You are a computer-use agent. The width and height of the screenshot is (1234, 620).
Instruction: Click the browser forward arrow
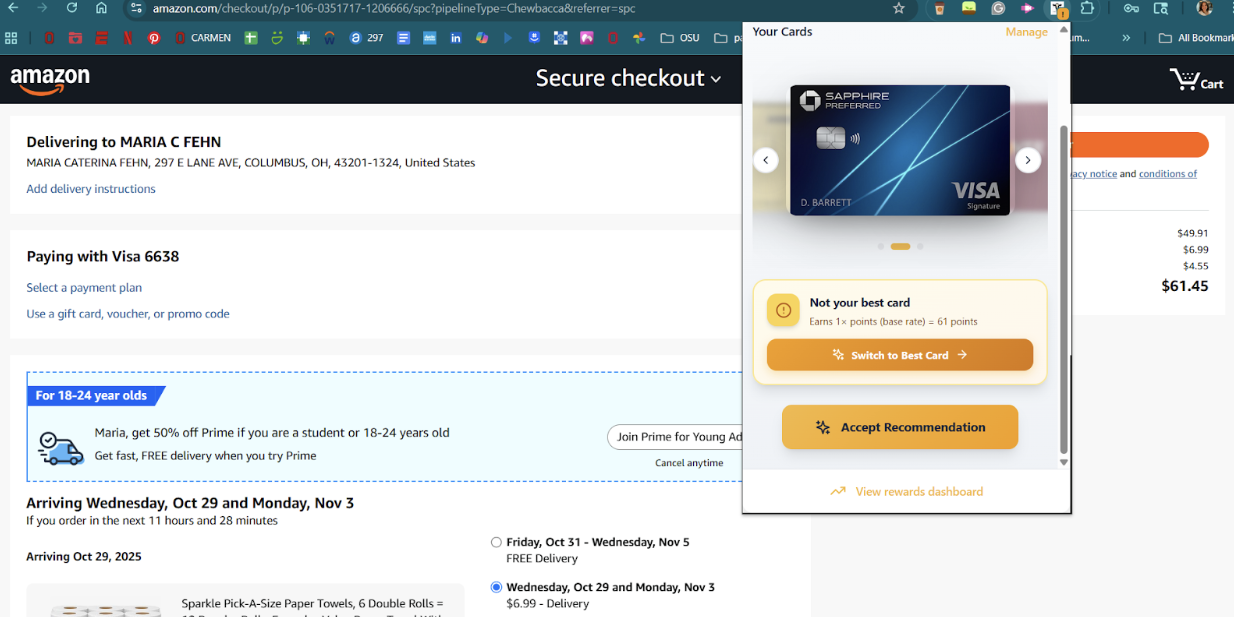(x=42, y=8)
